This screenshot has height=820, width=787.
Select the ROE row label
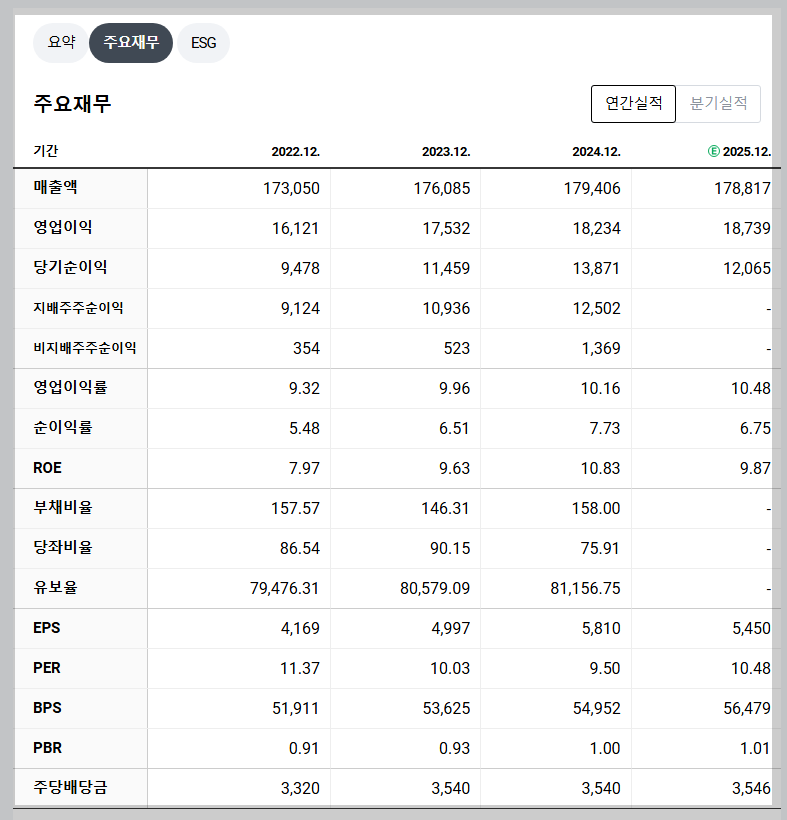(x=50, y=468)
